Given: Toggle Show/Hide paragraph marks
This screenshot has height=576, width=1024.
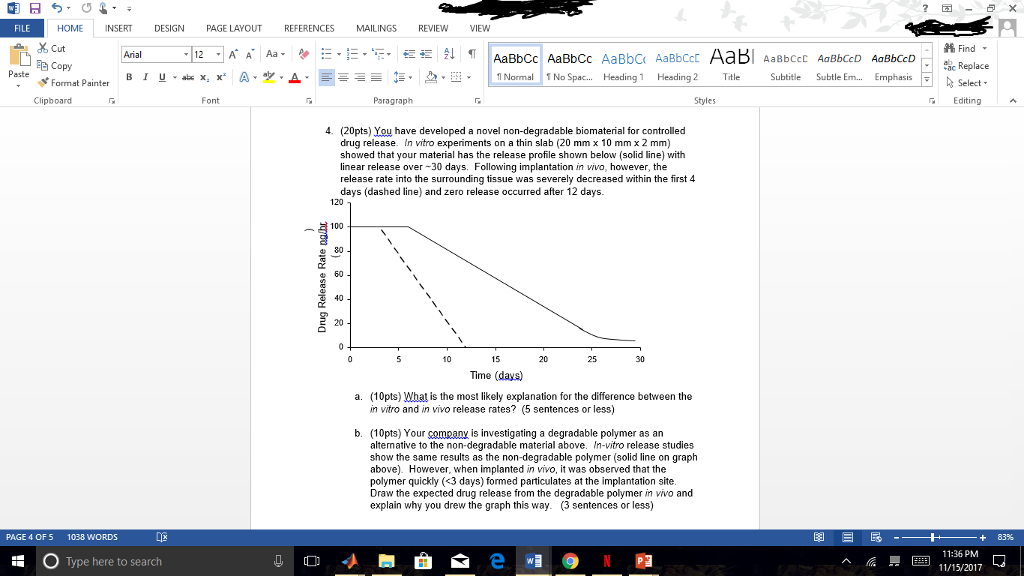Looking at the screenshot, I should coord(470,54).
